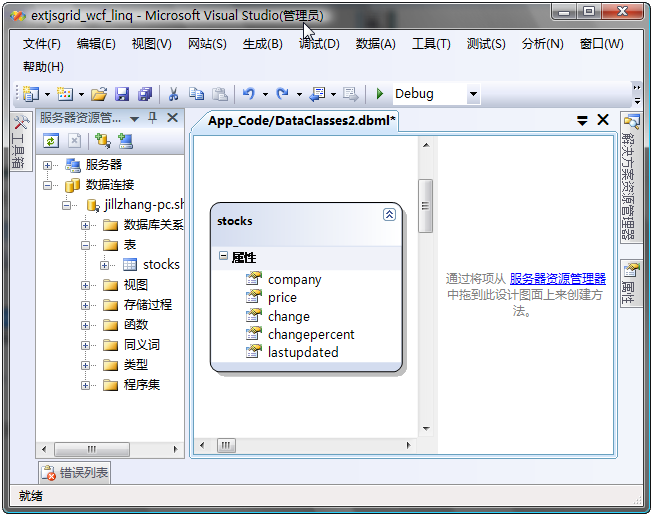This screenshot has width=653, height=516.
Task: Click the 服务器资源管理器 hyperlink
Action: click(557, 279)
